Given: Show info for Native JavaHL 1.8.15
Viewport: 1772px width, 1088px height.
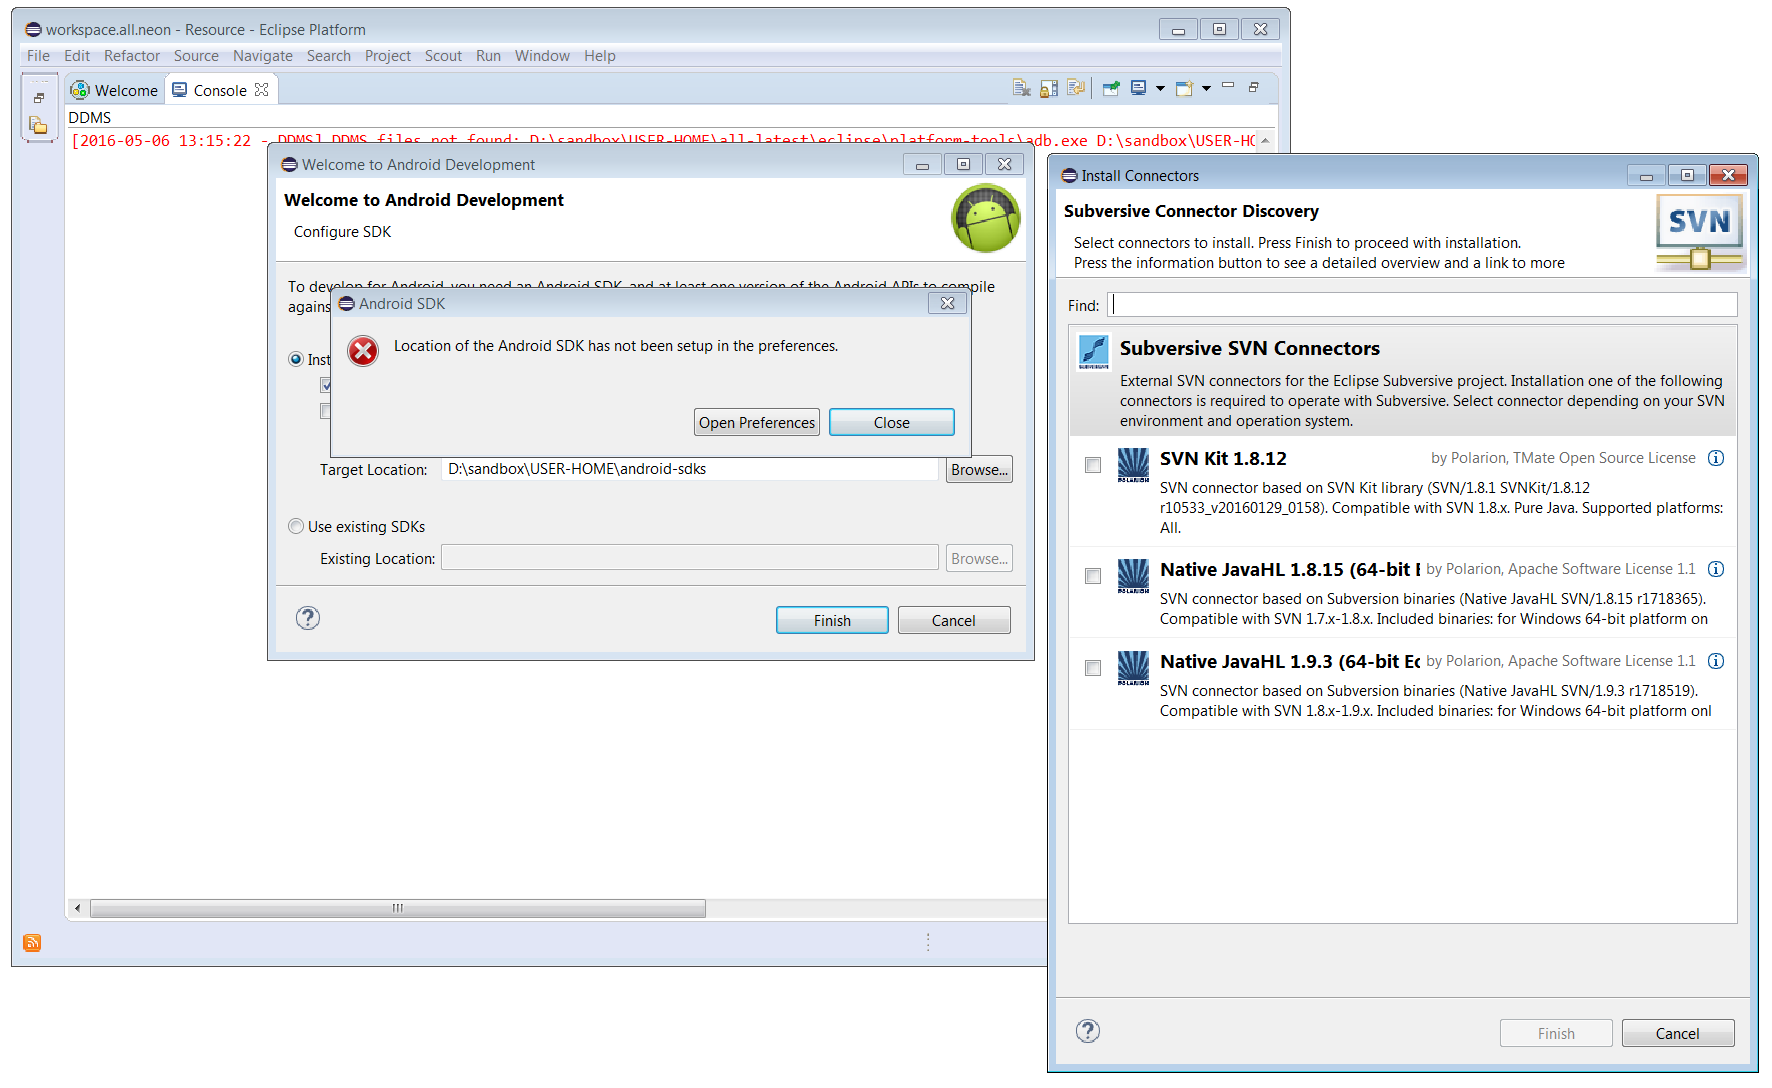Looking at the screenshot, I should (x=1716, y=569).
